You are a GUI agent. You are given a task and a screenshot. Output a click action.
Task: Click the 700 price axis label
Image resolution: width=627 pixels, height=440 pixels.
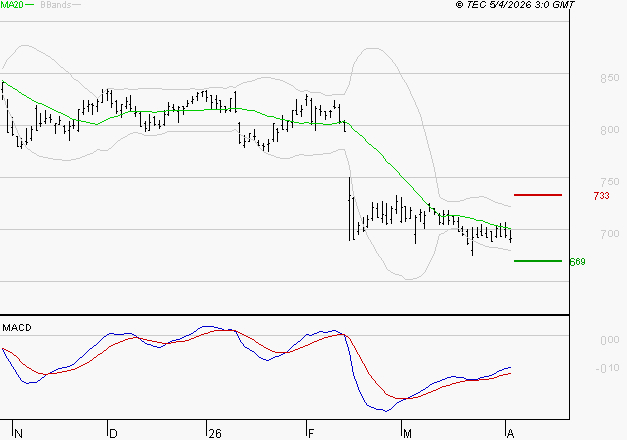609,234
